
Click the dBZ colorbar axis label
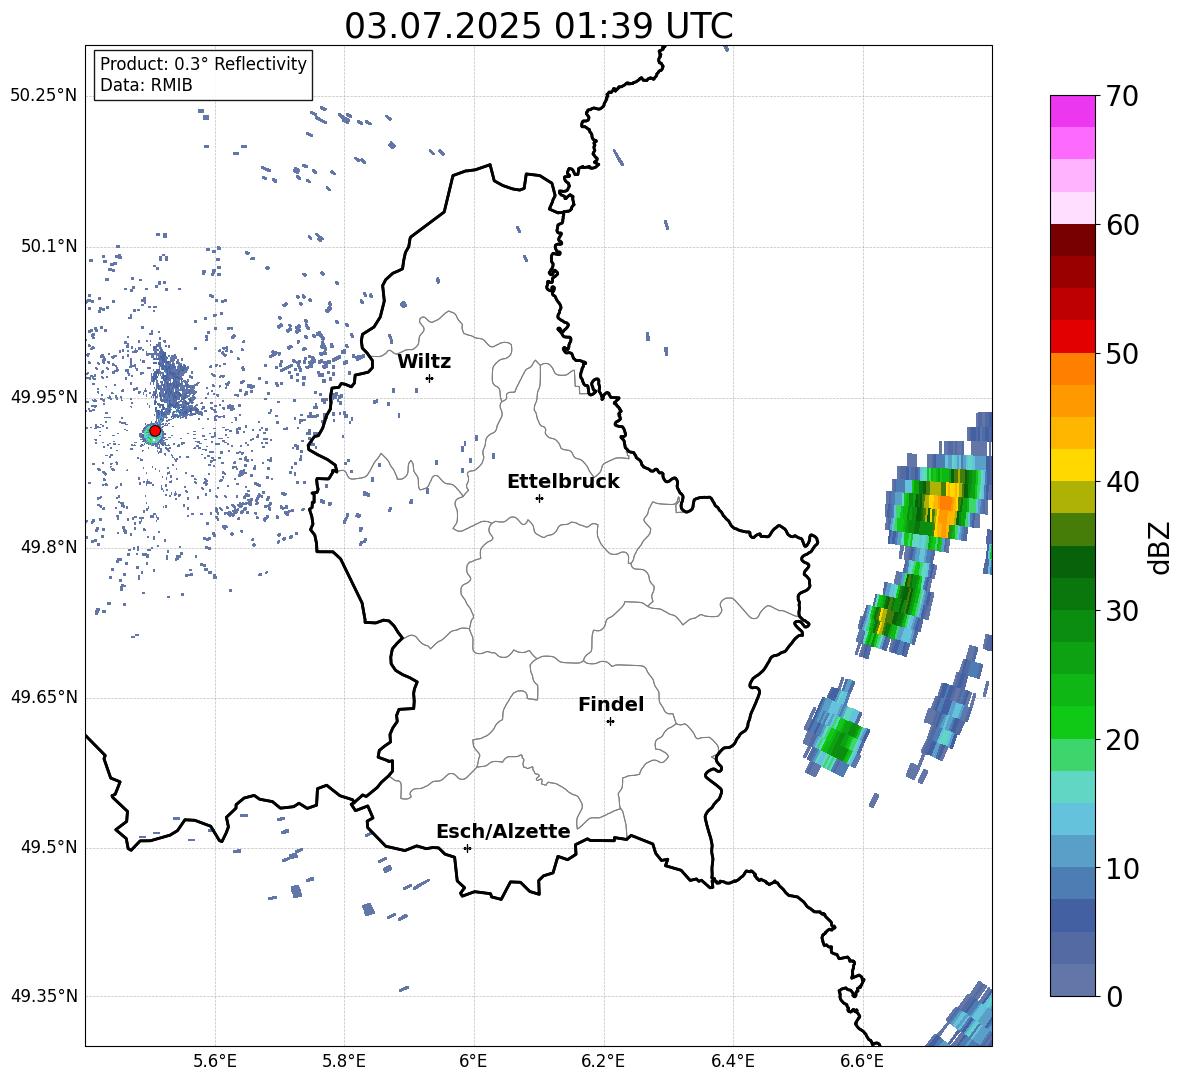point(1161,547)
